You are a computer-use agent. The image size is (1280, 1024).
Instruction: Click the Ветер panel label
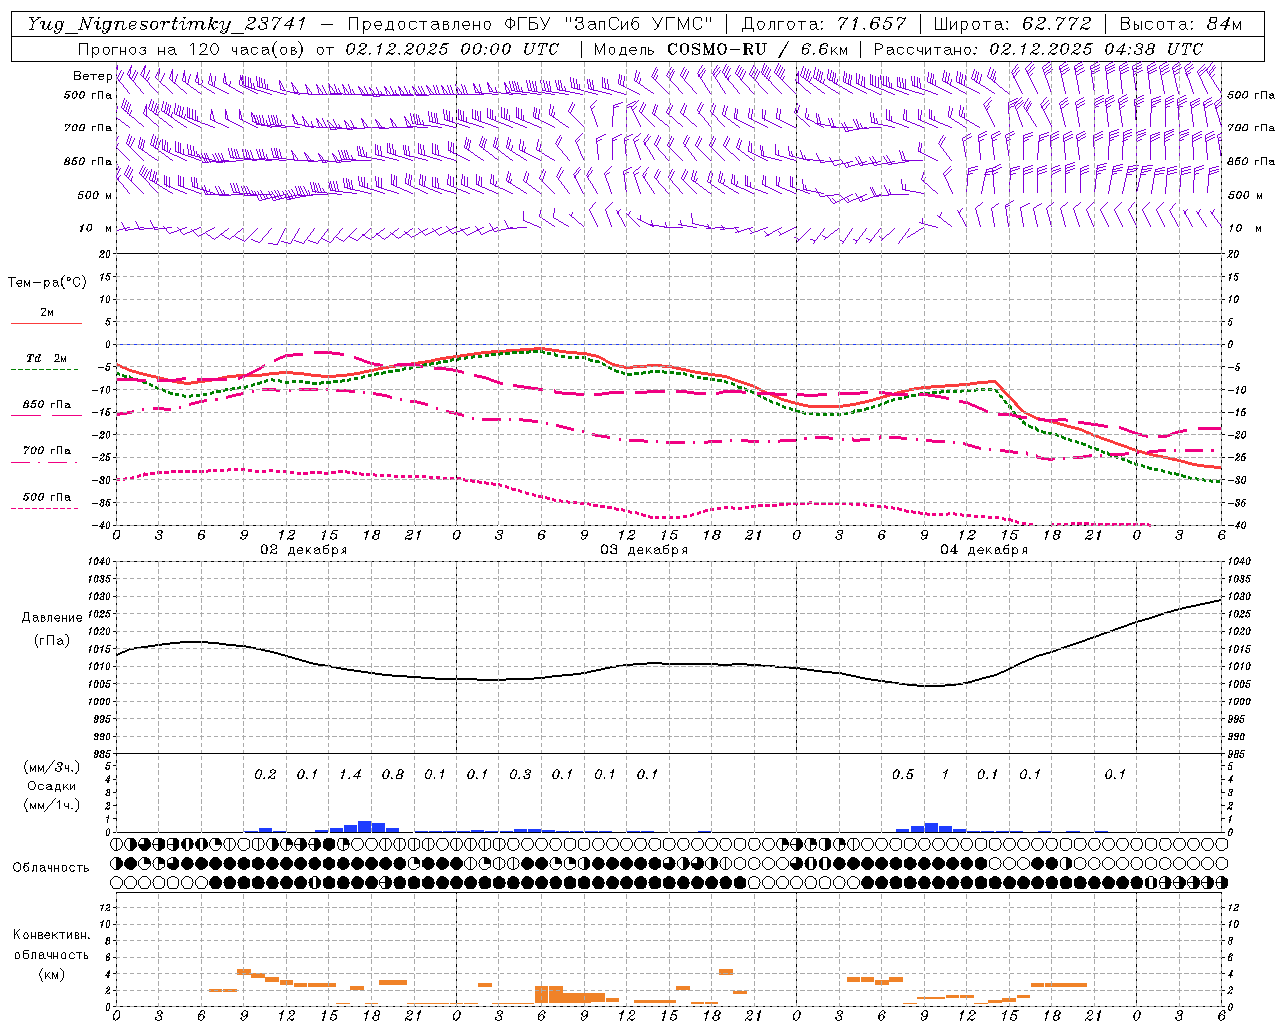(92, 76)
